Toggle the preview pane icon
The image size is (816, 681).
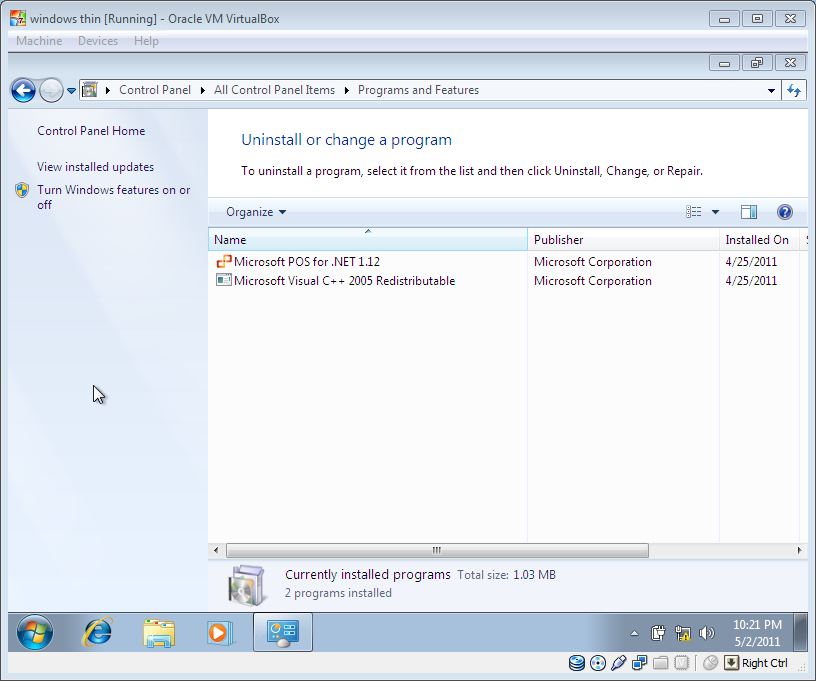pos(749,212)
